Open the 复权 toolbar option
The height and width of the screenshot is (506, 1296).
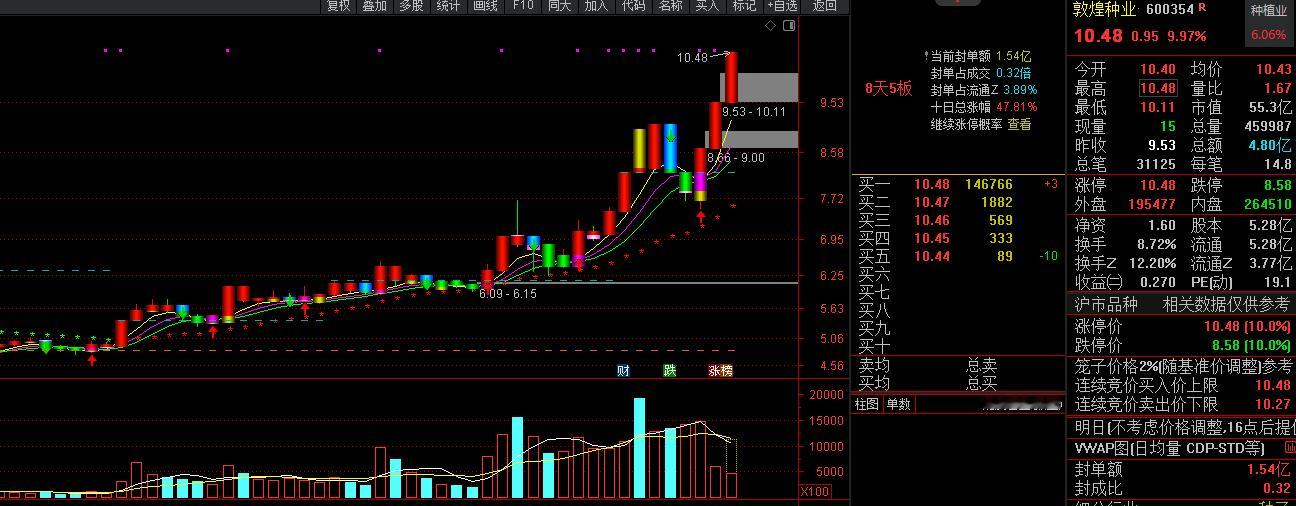coord(338,6)
